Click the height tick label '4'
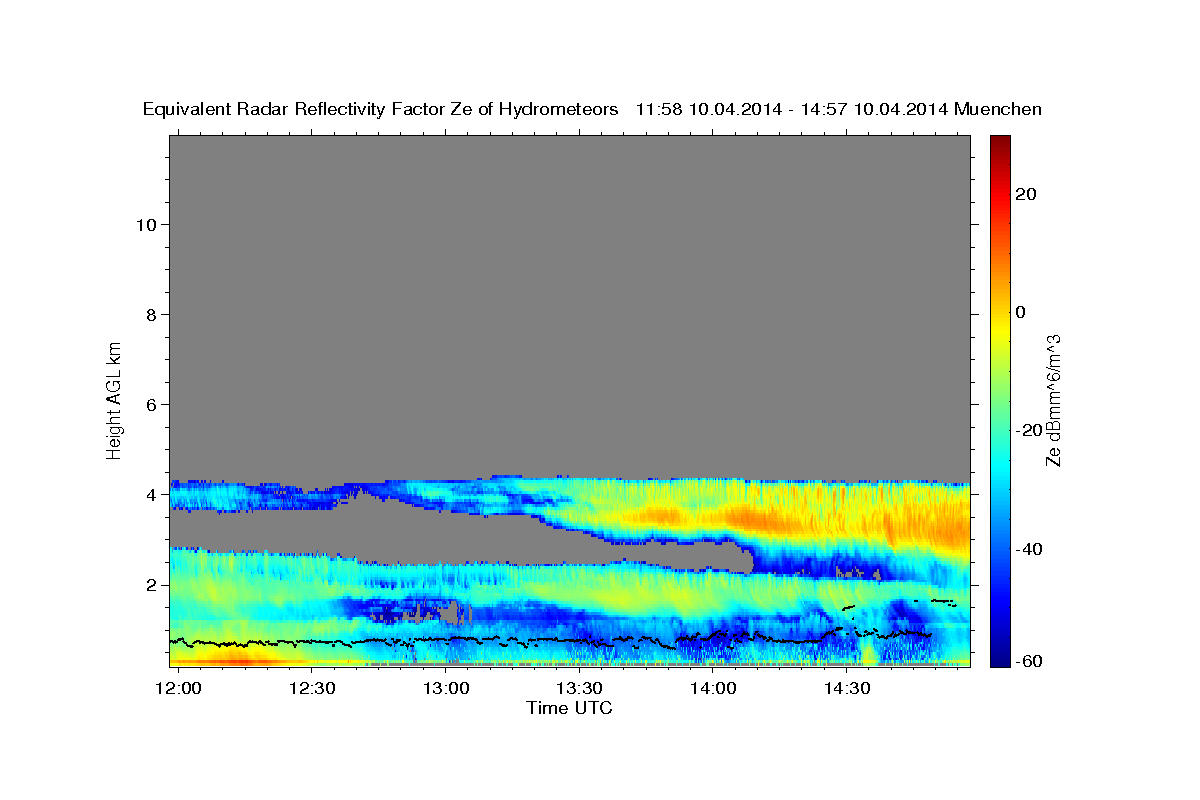Image resolution: width=1200 pixels, height=800 pixels. click(149, 494)
